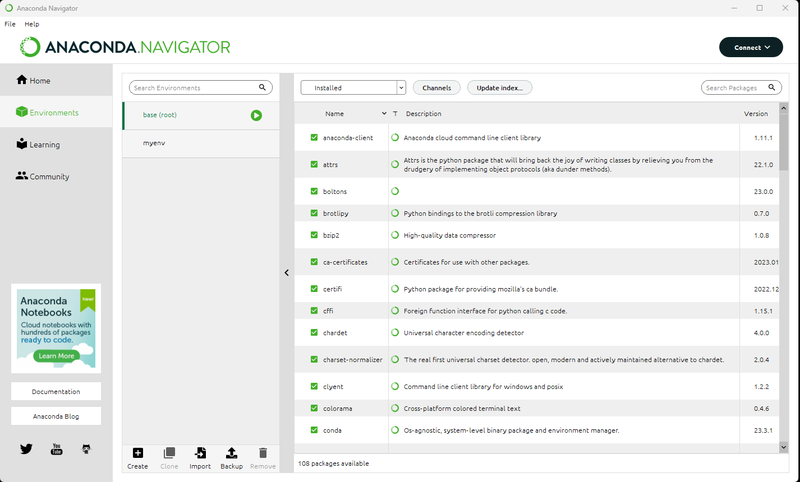This screenshot has height=482, width=800.
Task: Click the Description column header
Action: coord(423,114)
